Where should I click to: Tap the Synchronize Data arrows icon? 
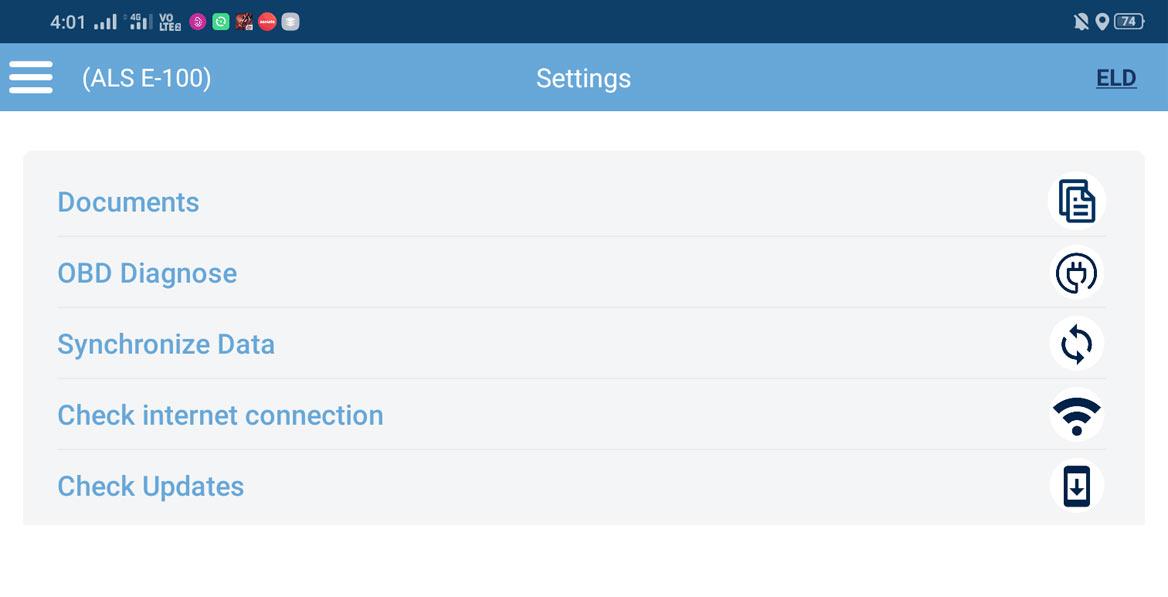pyautogui.click(x=1076, y=344)
